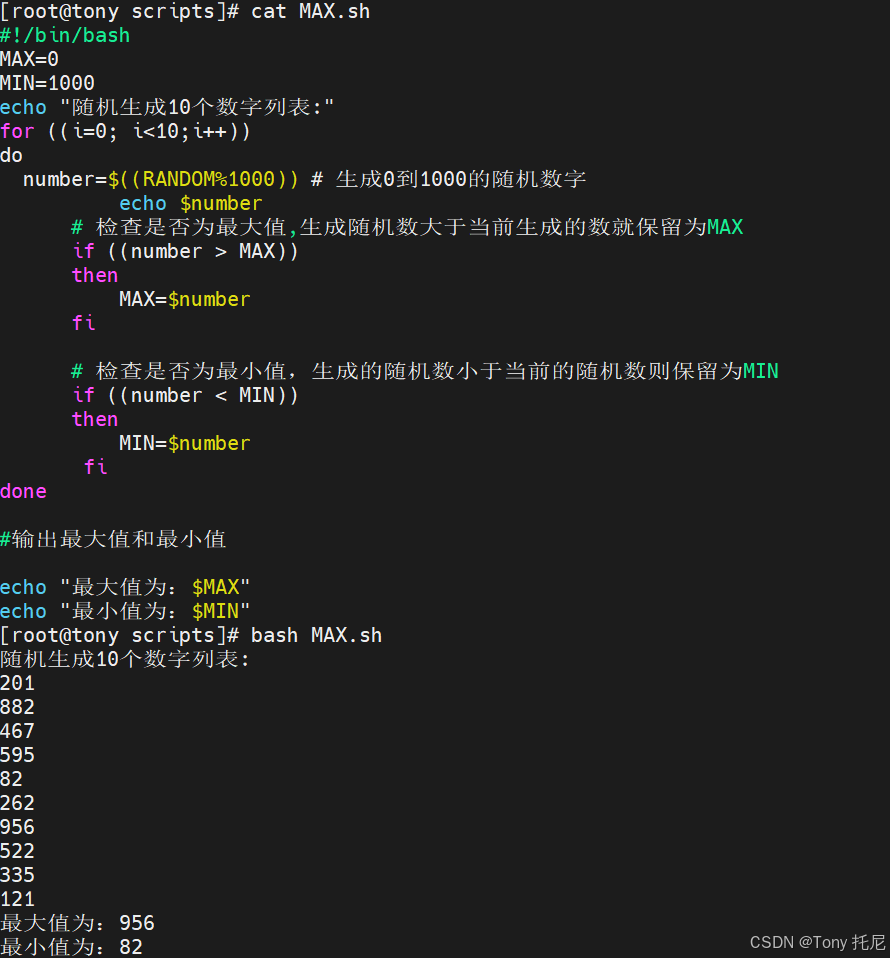Click the 'fi' after MIN=$number
The height and width of the screenshot is (958, 890).
(x=96, y=467)
